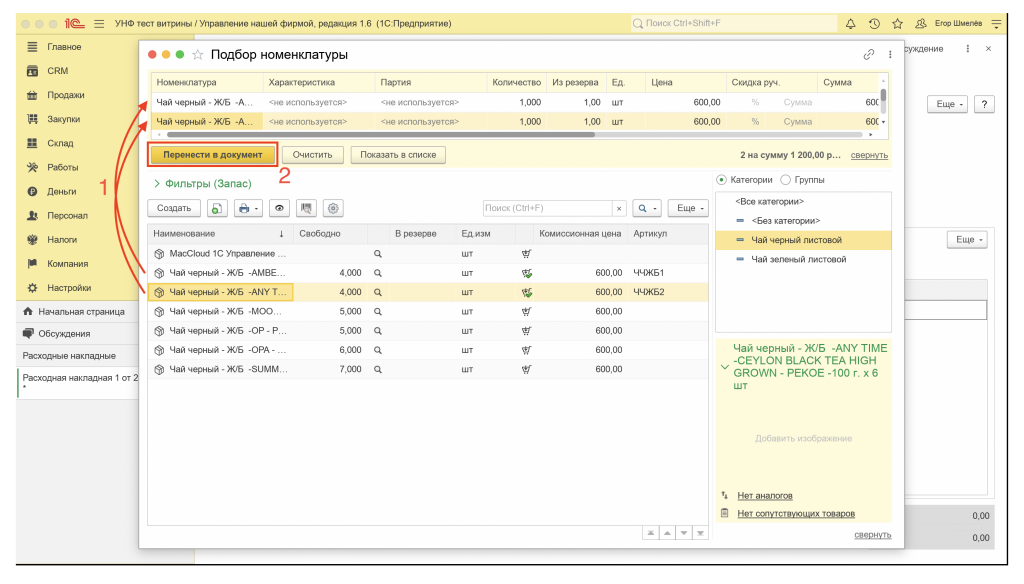
Task: Open the notifications bell icon
Action: pos(850,24)
